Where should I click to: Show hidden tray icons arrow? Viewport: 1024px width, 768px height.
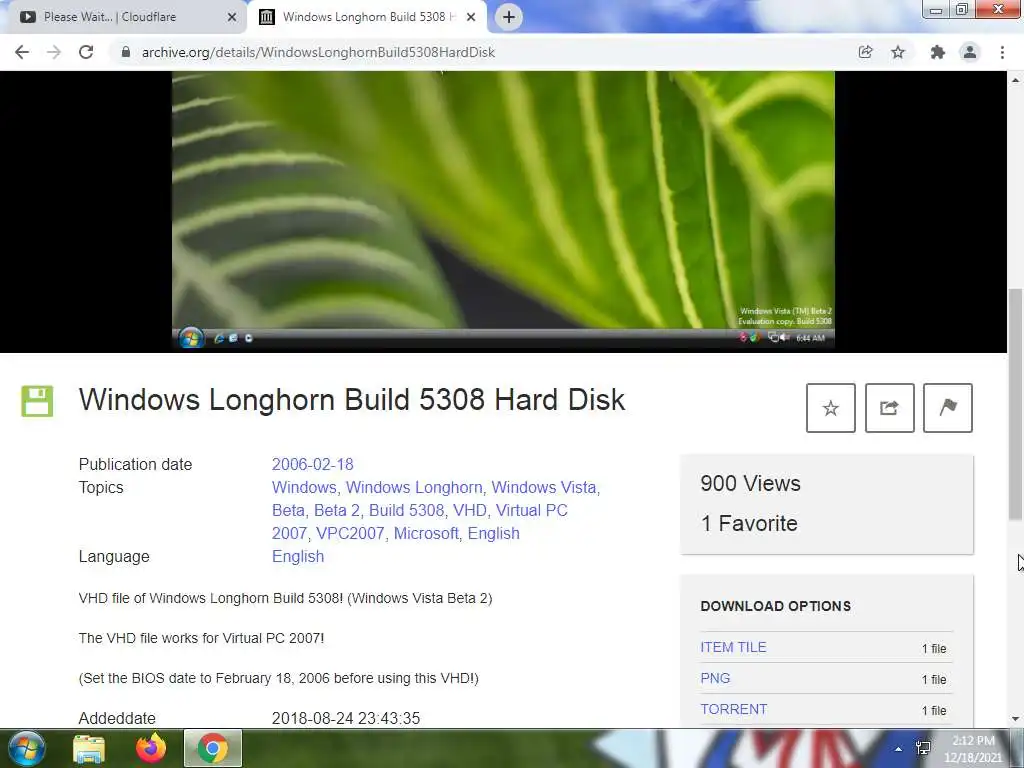(899, 749)
